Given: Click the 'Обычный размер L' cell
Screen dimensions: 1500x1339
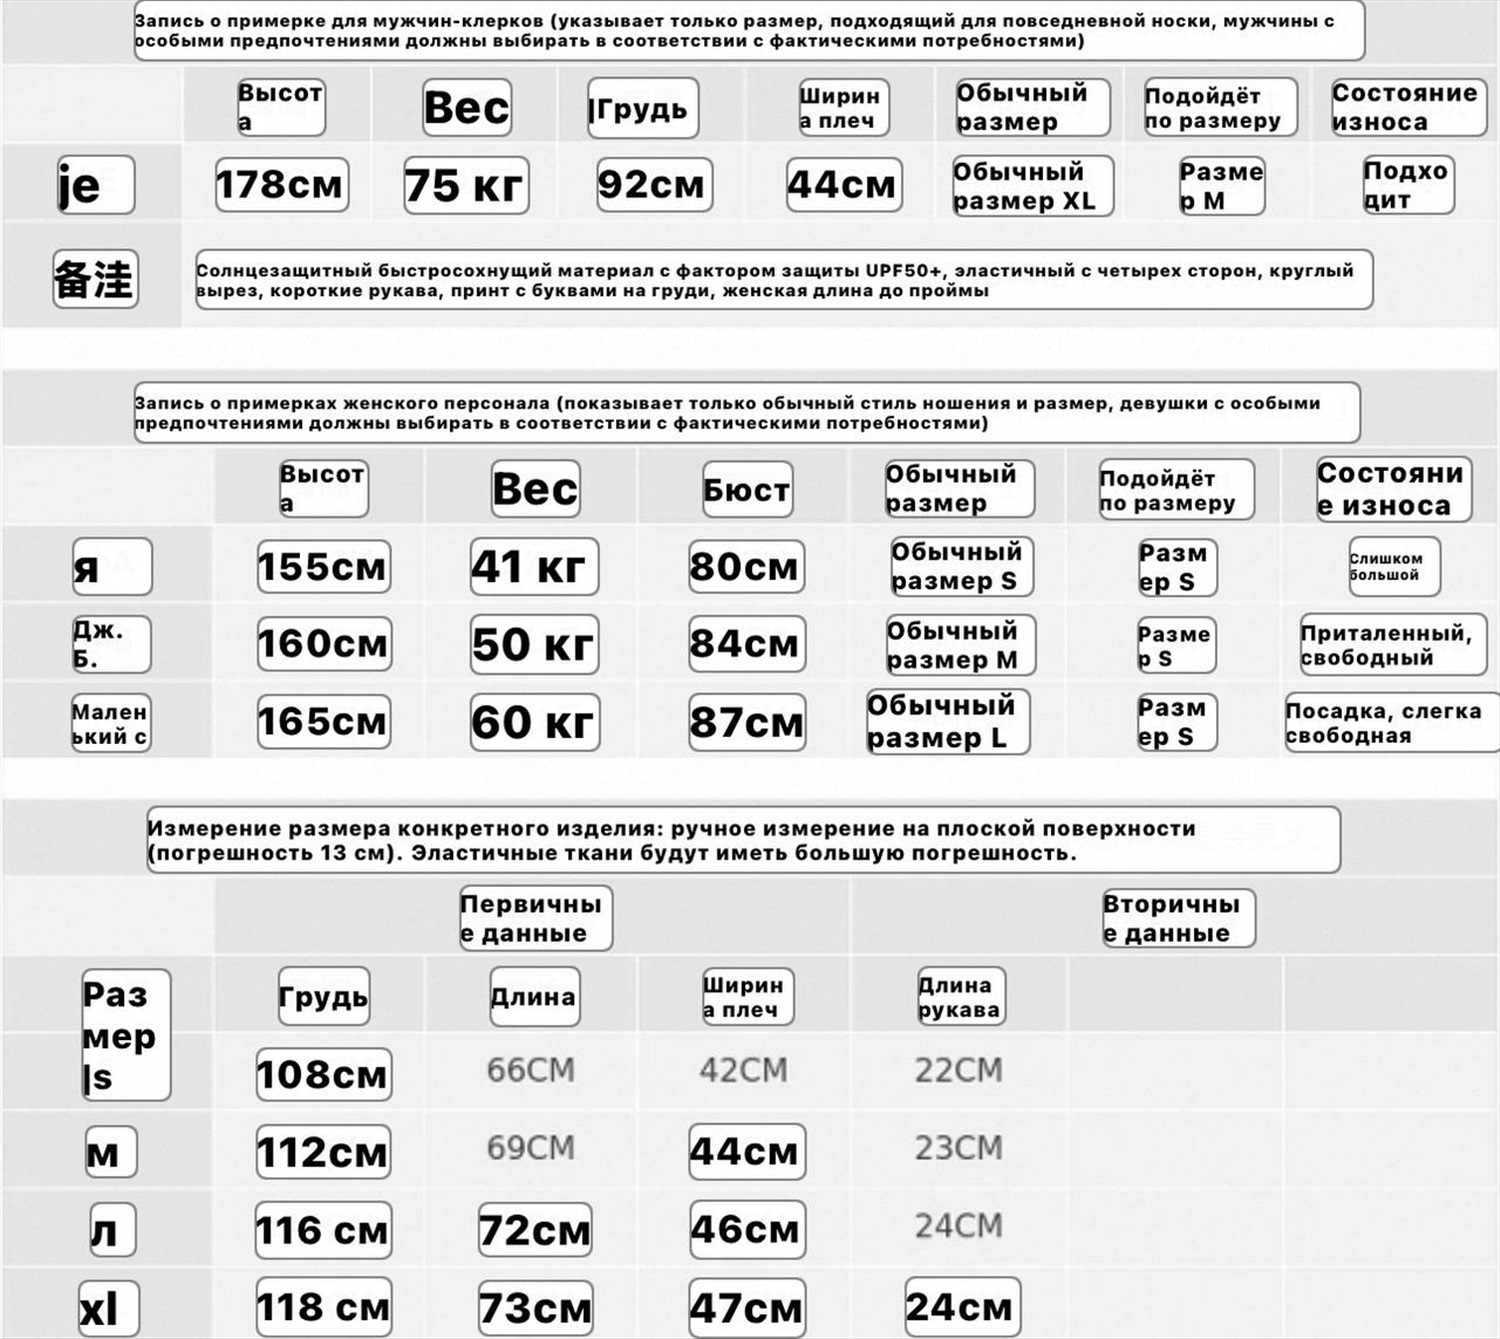Looking at the screenshot, I should (x=947, y=722).
